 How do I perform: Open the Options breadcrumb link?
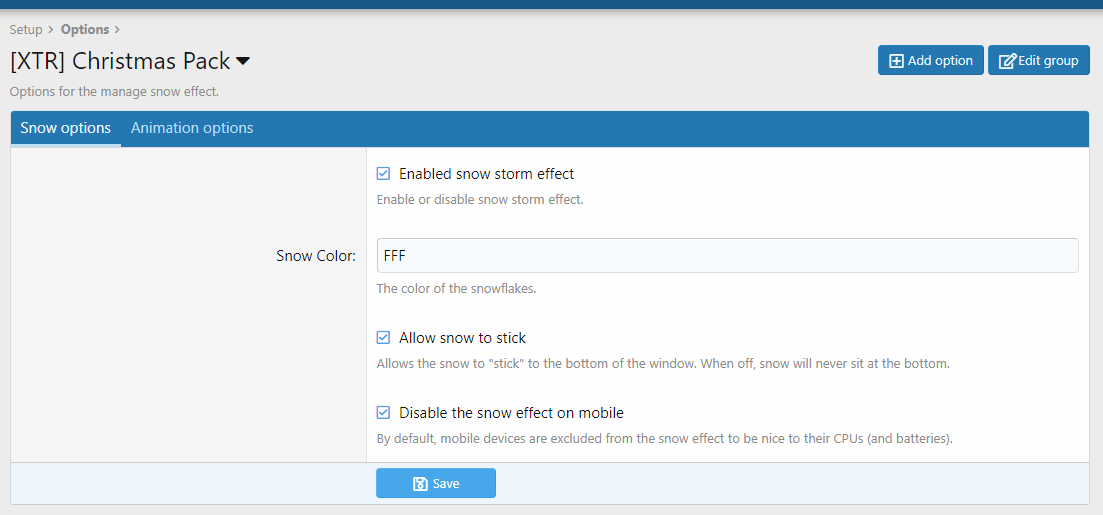(85, 30)
